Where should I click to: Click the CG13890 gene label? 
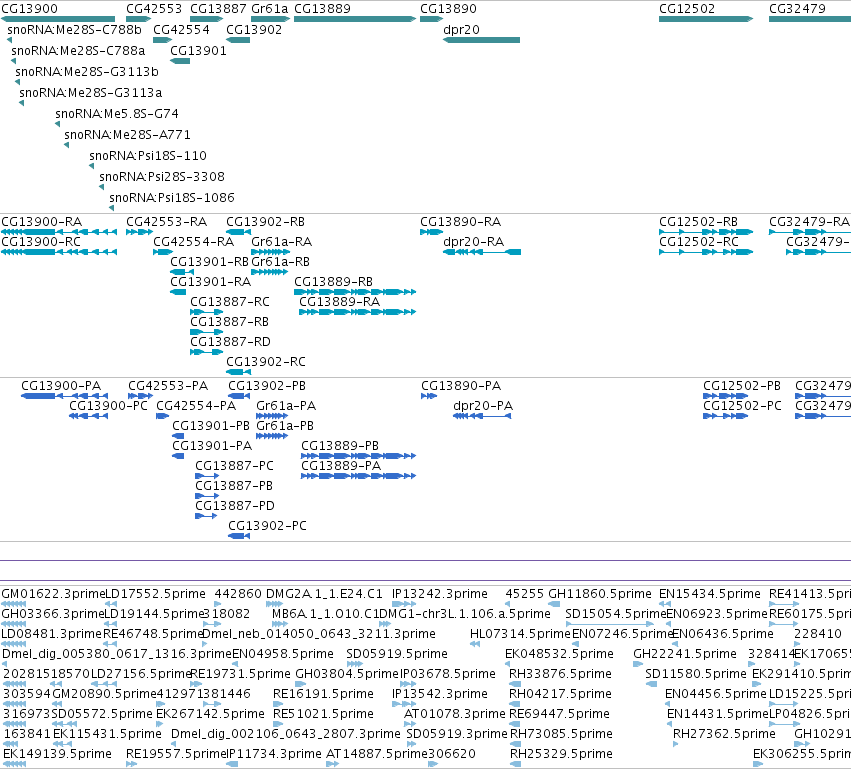point(448,9)
